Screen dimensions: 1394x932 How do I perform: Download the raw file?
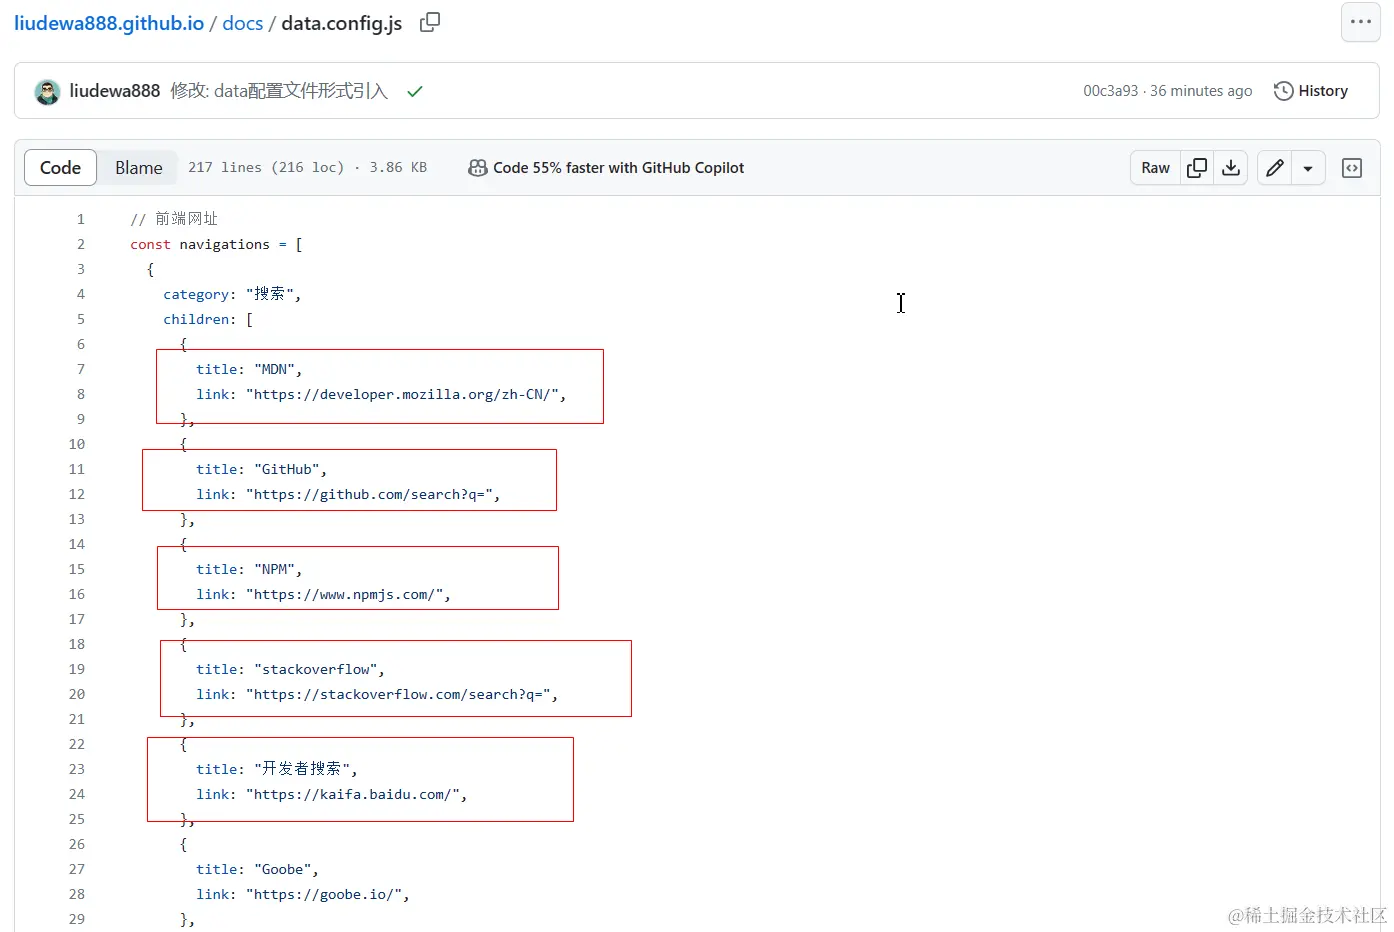[x=1231, y=168]
